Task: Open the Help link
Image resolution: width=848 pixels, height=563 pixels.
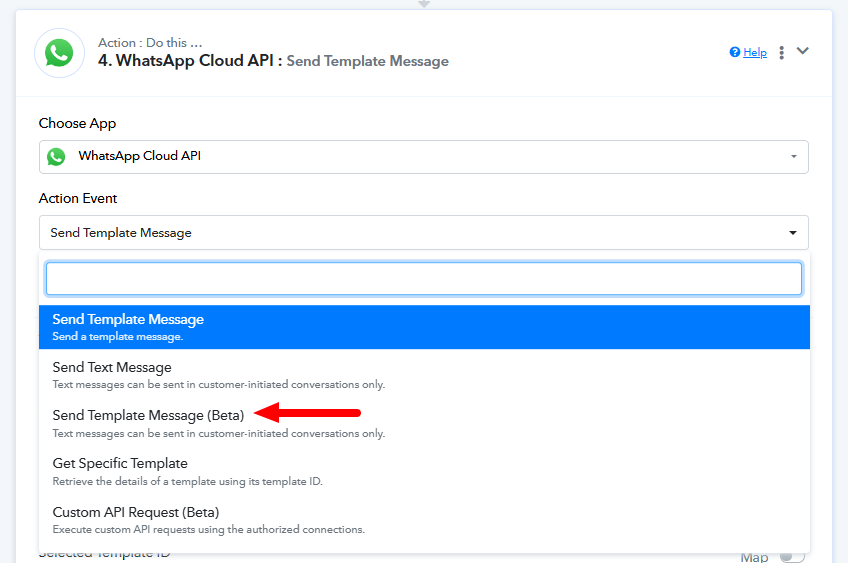Action: pyautogui.click(x=754, y=52)
